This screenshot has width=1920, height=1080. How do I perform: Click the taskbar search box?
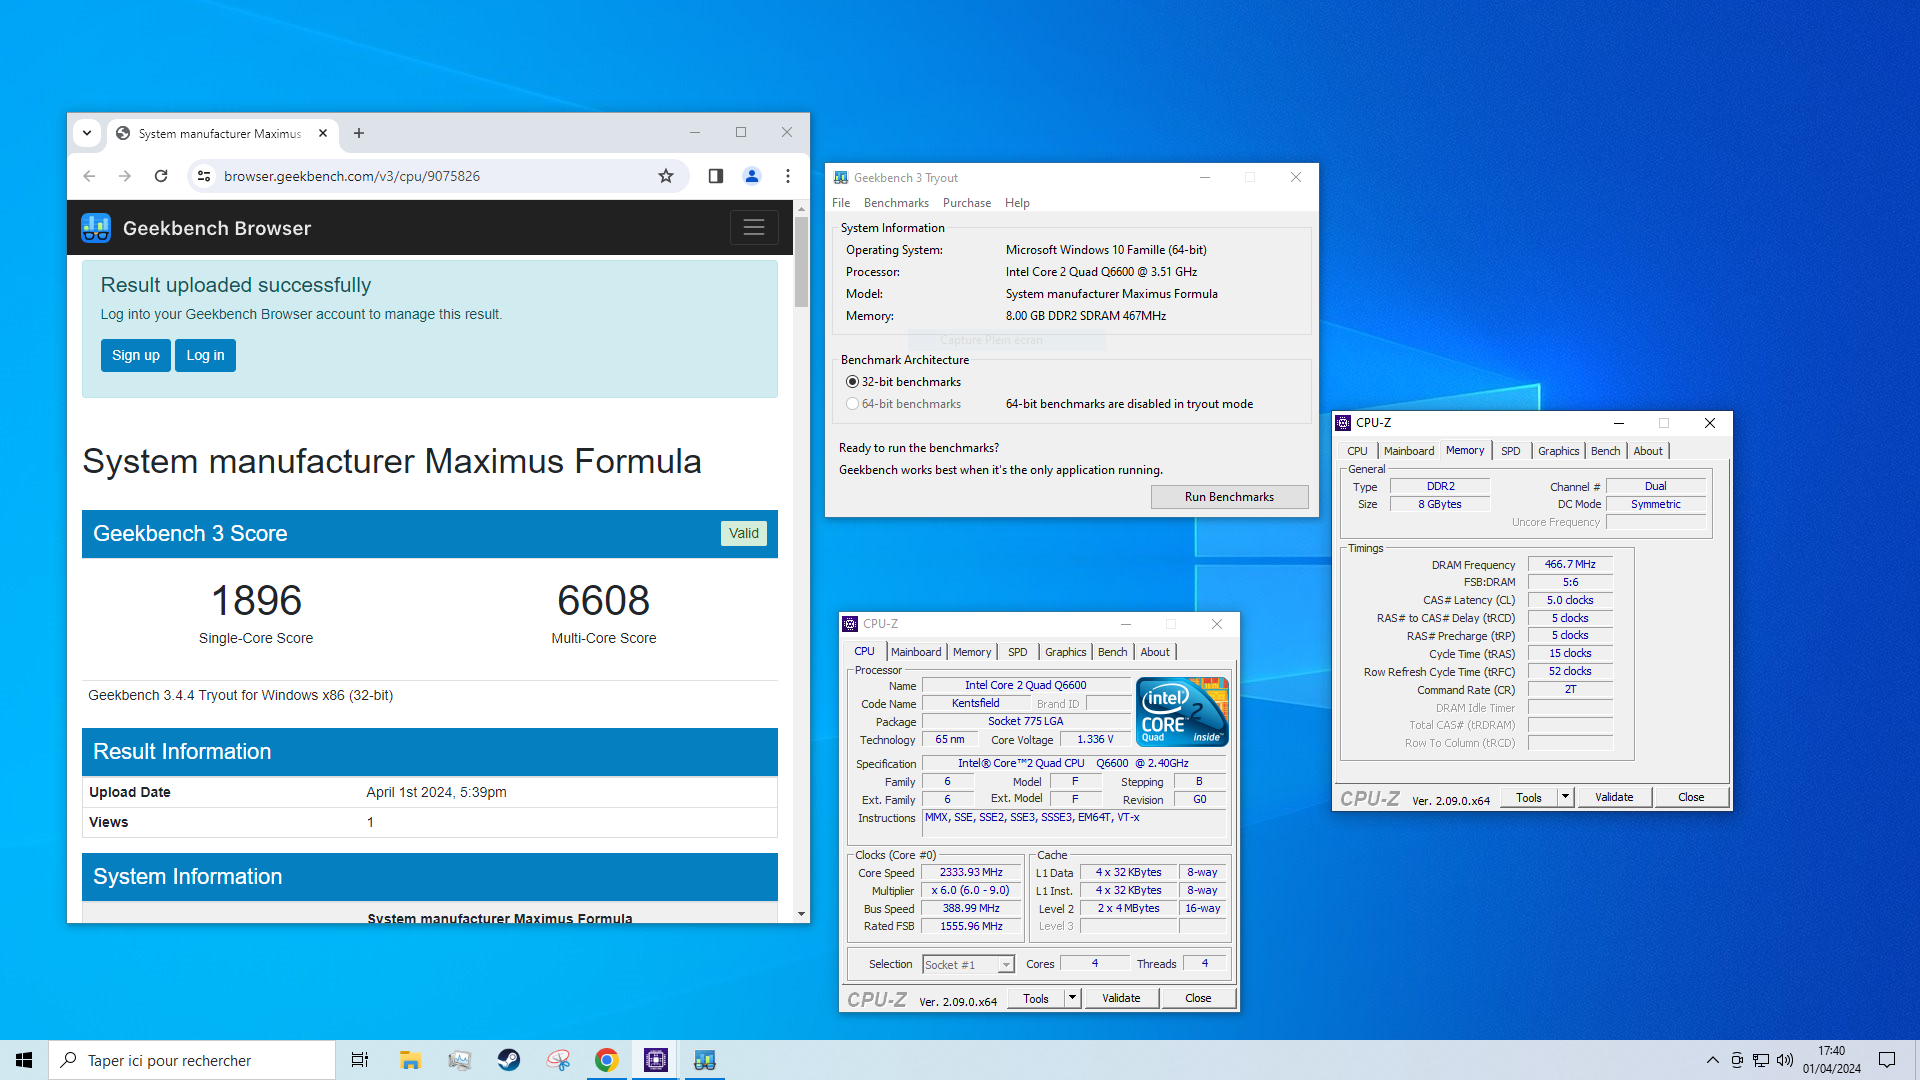click(x=192, y=1060)
